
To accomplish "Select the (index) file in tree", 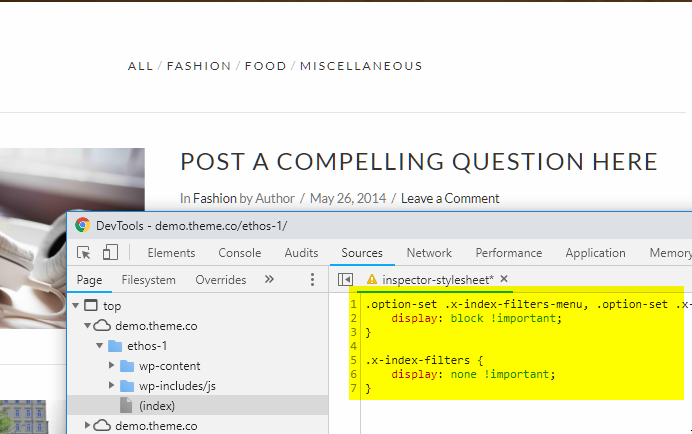I will click(157, 406).
